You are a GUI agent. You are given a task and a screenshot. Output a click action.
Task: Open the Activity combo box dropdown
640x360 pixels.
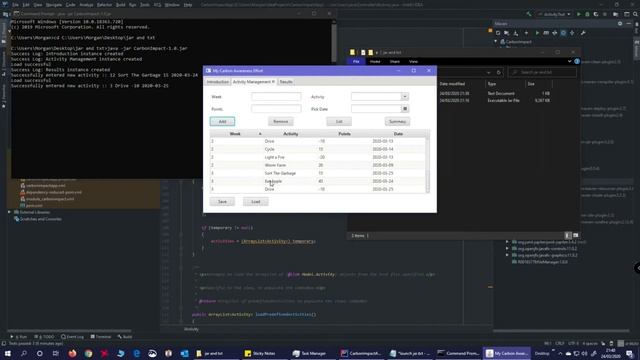tap(404, 97)
